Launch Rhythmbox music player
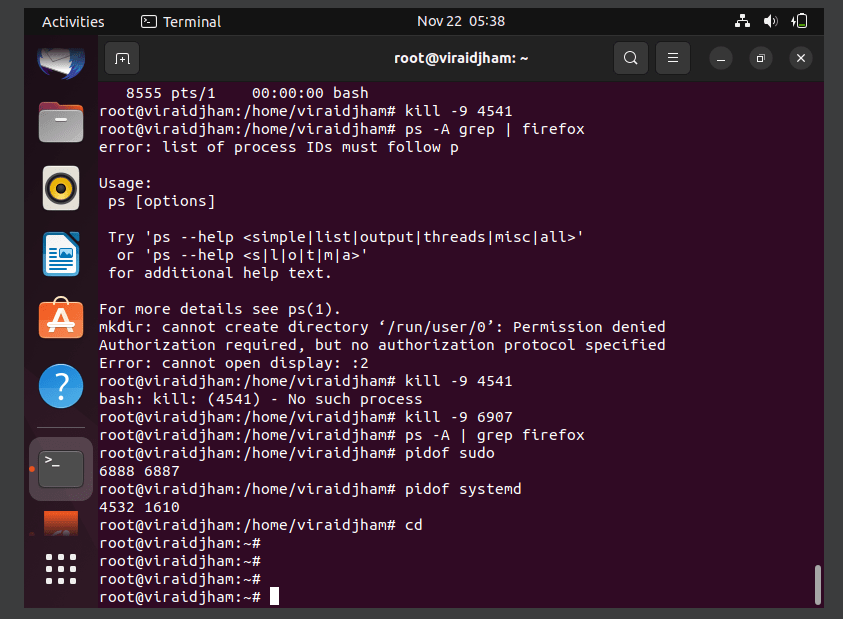Screen dimensions: 843x619 coord(61,188)
